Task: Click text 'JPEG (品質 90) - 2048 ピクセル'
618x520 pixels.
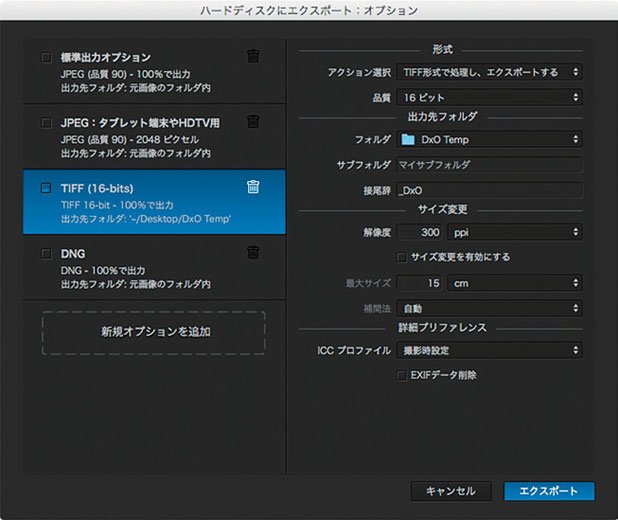Action: pyautogui.click(x=130, y=140)
